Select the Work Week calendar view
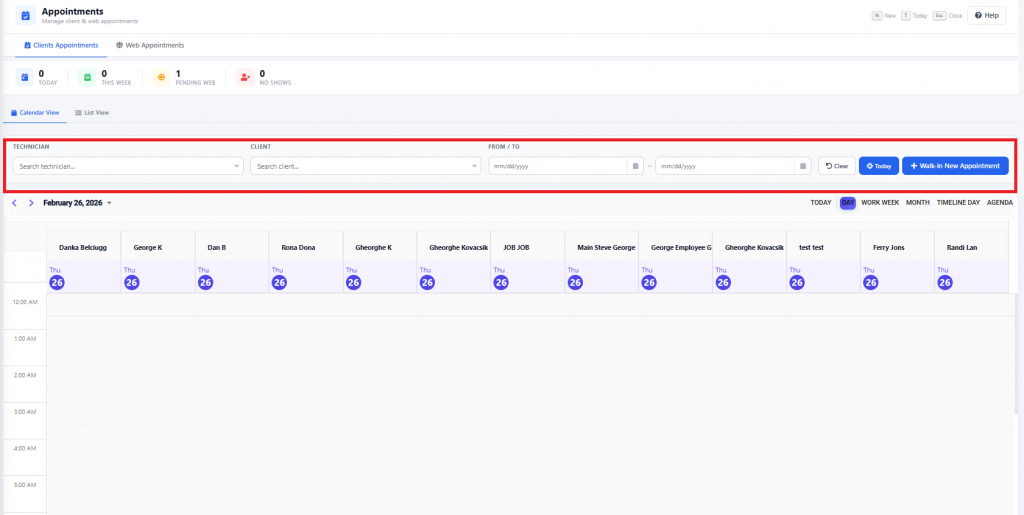 [x=880, y=203]
